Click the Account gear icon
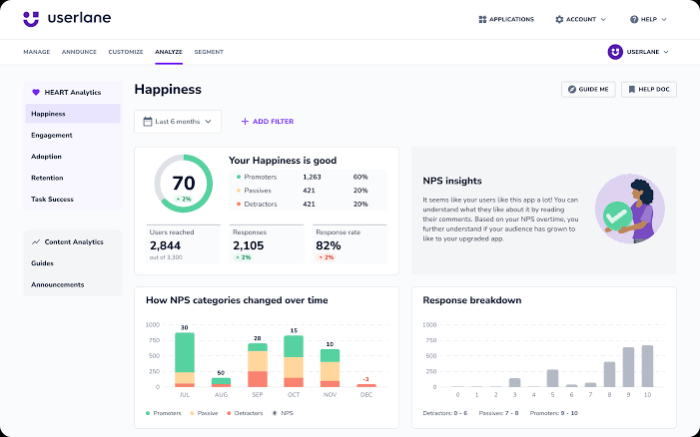The image size is (700, 437). [x=559, y=19]
